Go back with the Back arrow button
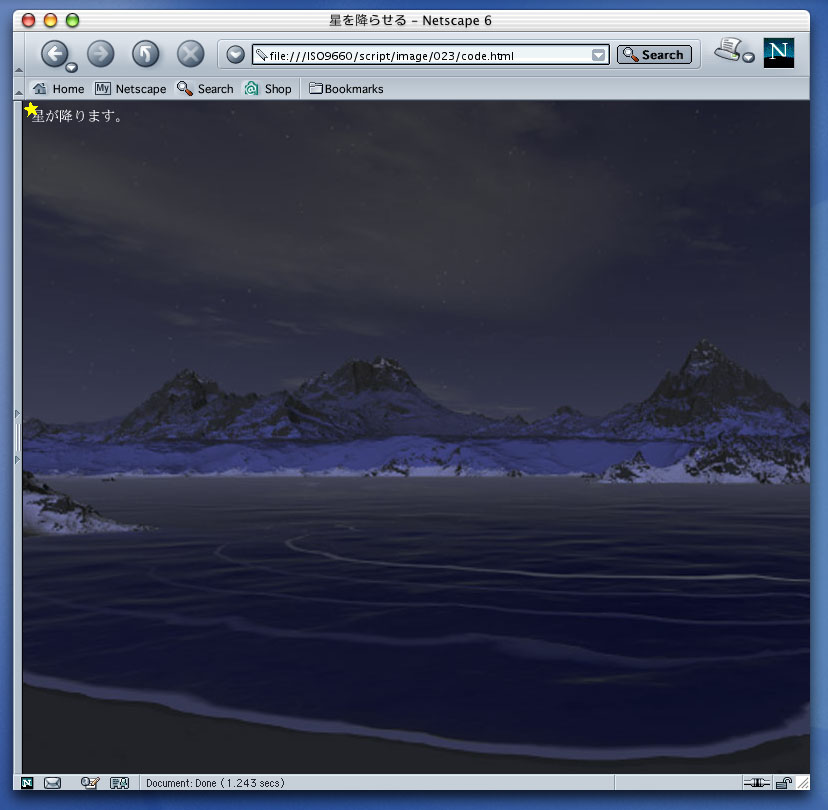The image size is (828, 810). (x=54, y=53)
